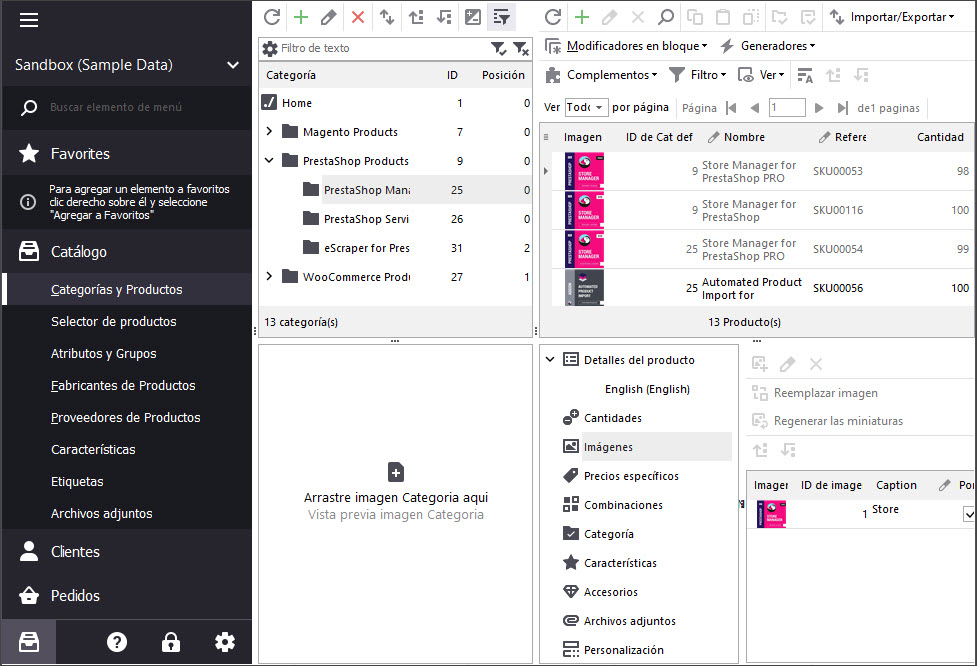This screenshot has height=666, width=977.
Task: Click the translate columns icon
Action: click(805, 75)
